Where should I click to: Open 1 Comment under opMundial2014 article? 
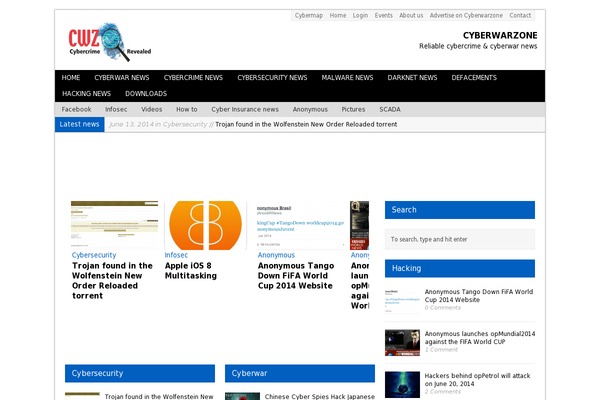coord(441,349)
